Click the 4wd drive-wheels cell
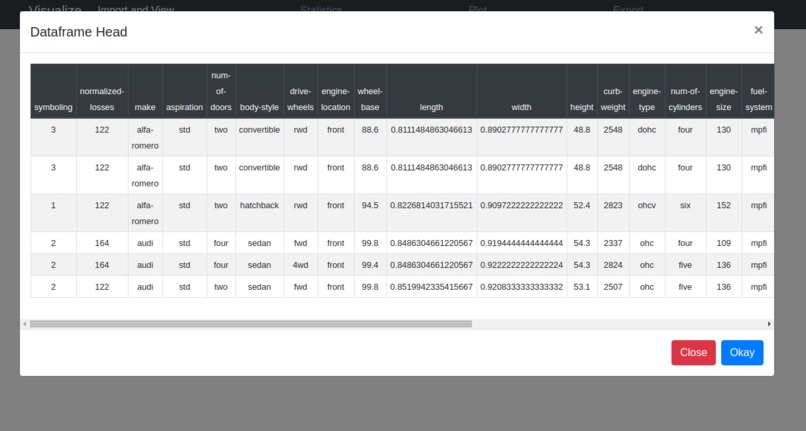The height and width of the screenshot is (431, 806). point(301,265)
